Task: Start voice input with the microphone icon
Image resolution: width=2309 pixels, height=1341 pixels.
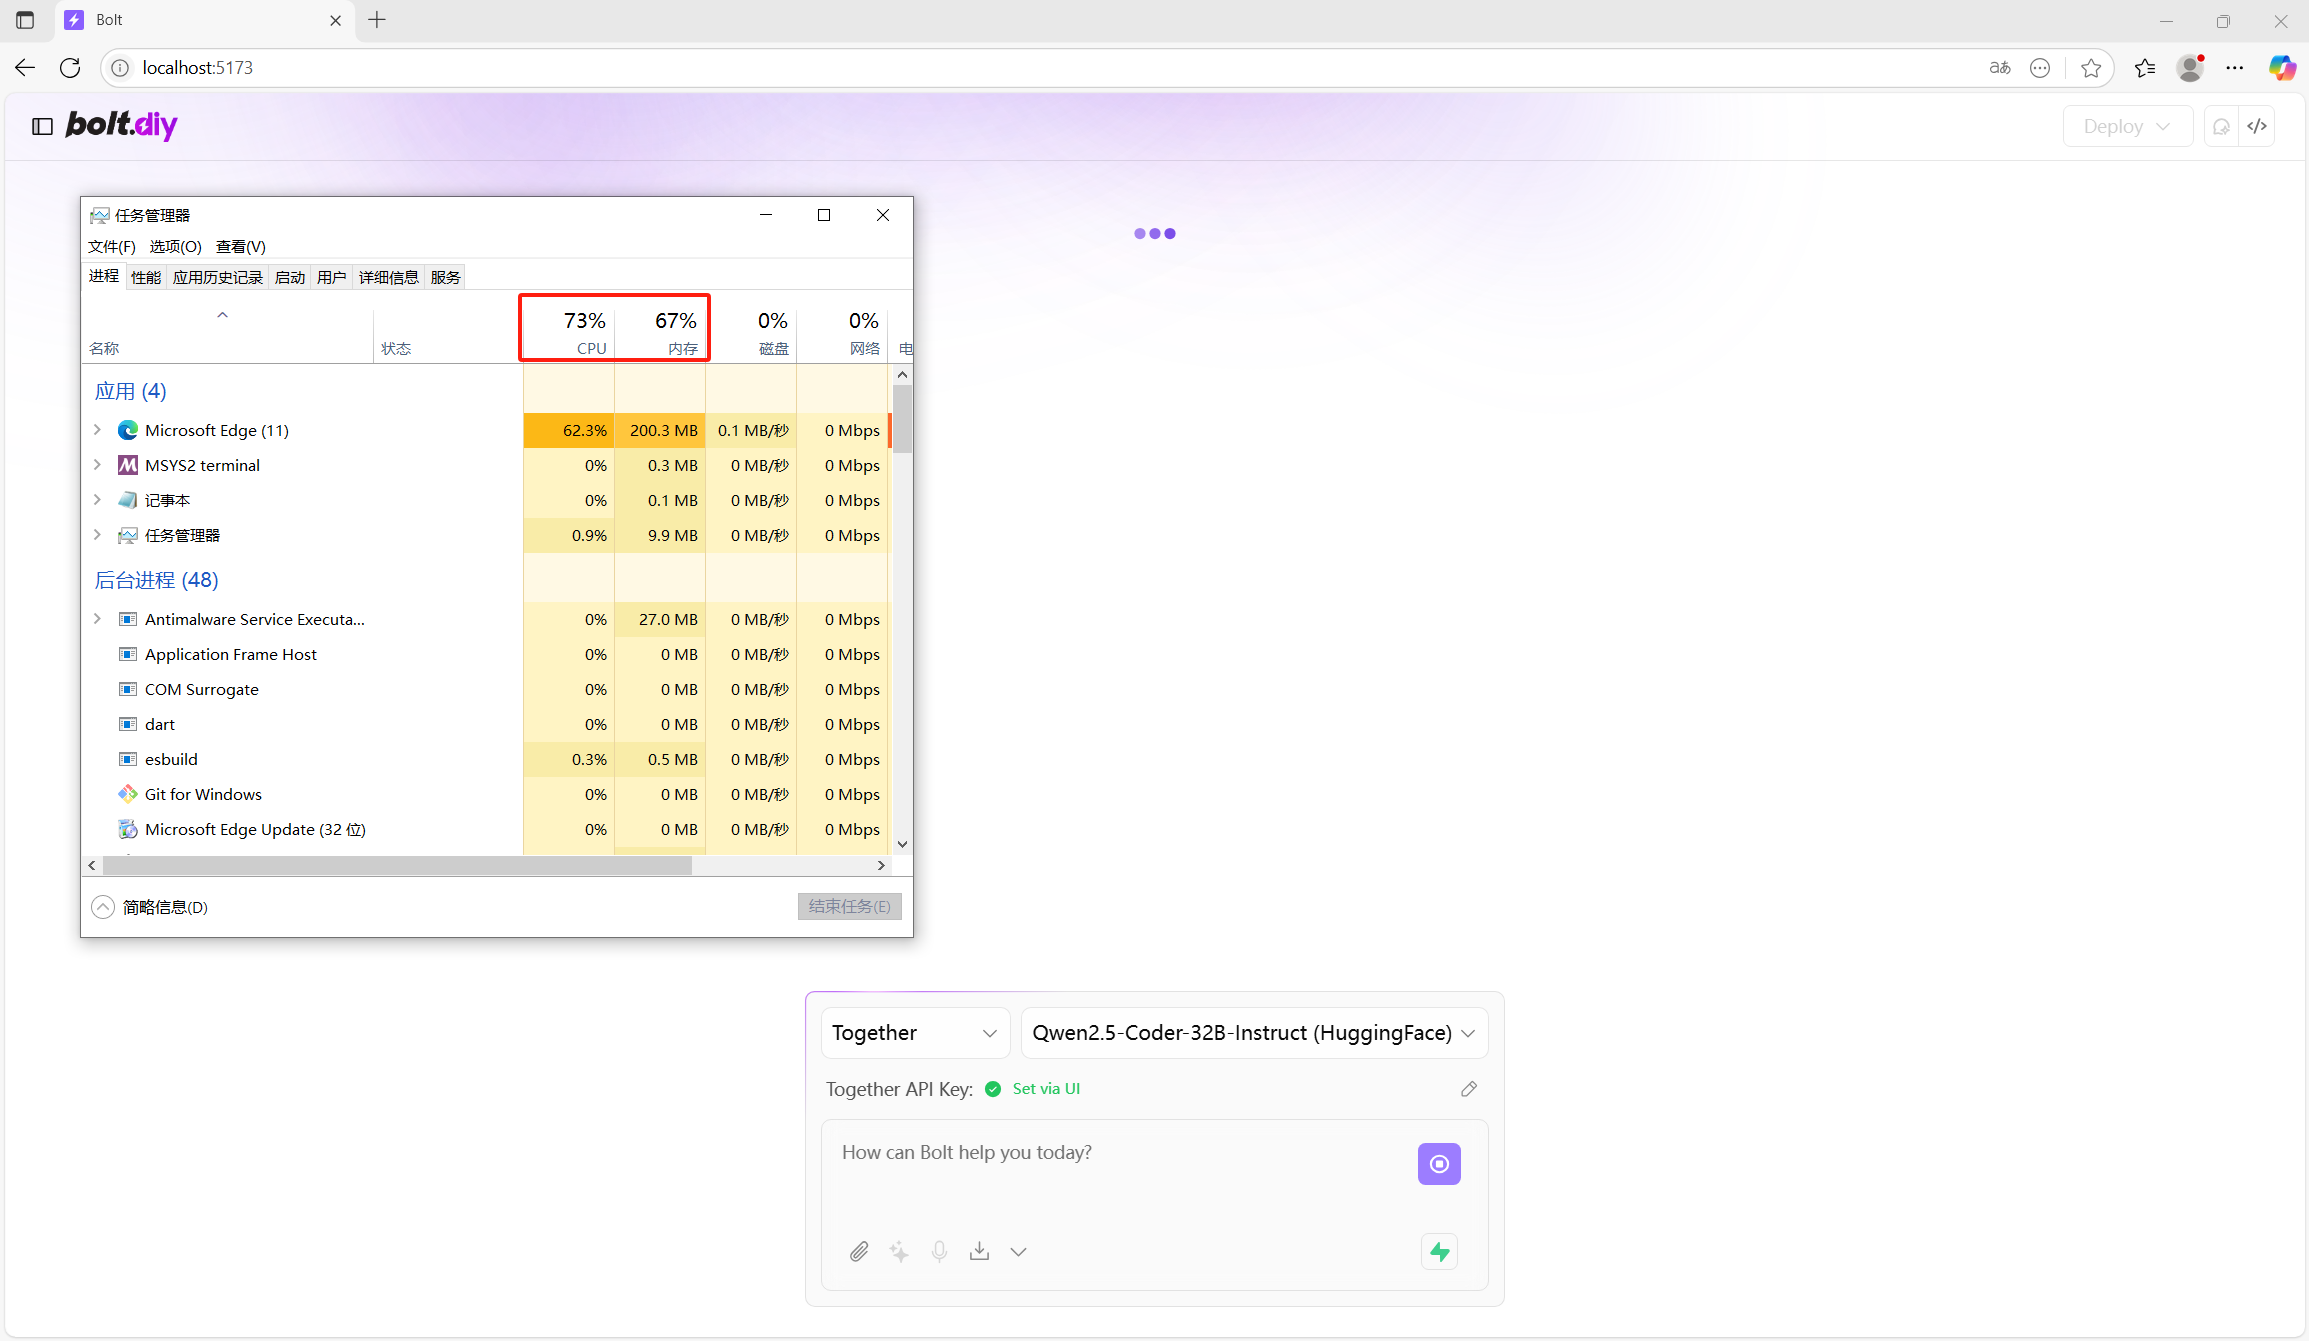Action: point(939,1251)
